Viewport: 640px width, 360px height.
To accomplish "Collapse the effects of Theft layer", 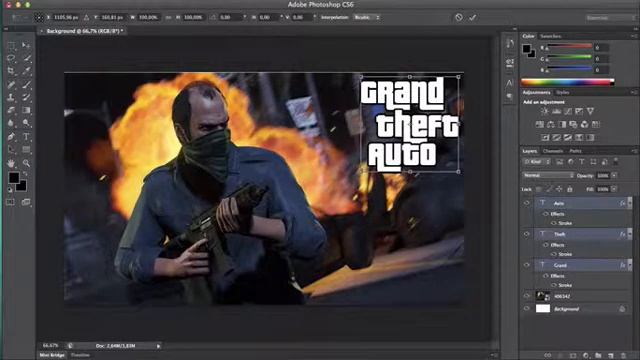I will click(630, 234).
